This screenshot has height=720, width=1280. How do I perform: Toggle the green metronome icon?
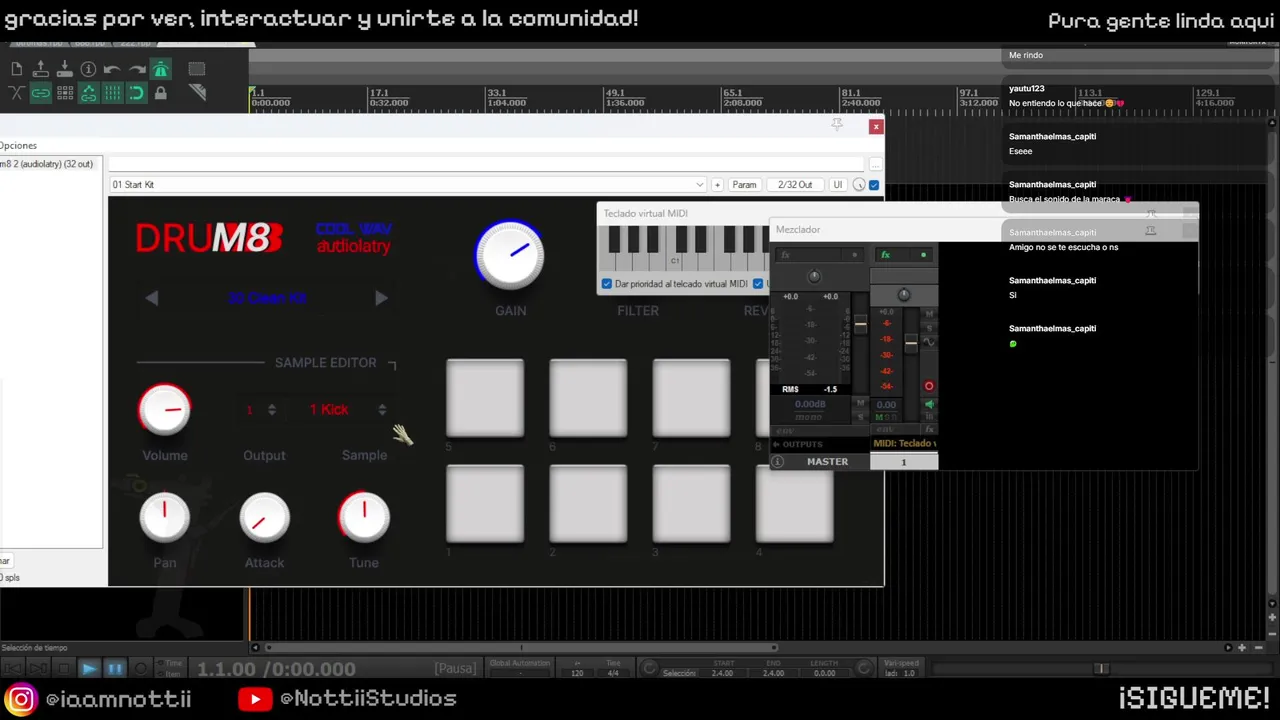pyautogui.click(x=160, y=69)
